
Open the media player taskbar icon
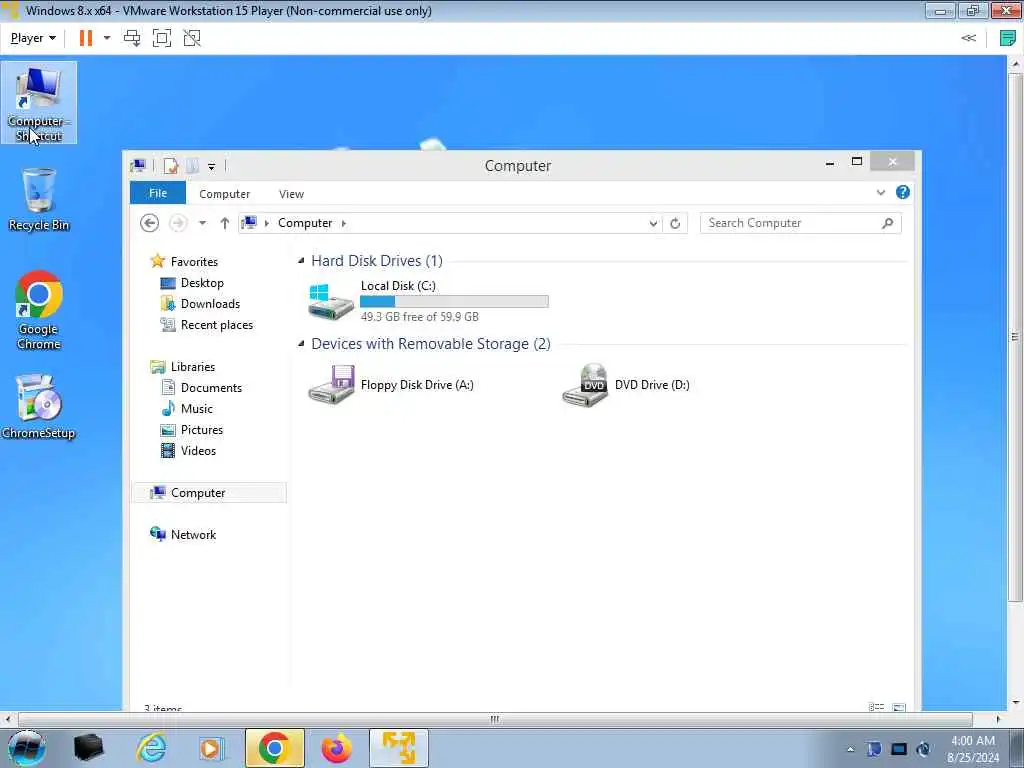click(x=212, y=748)
